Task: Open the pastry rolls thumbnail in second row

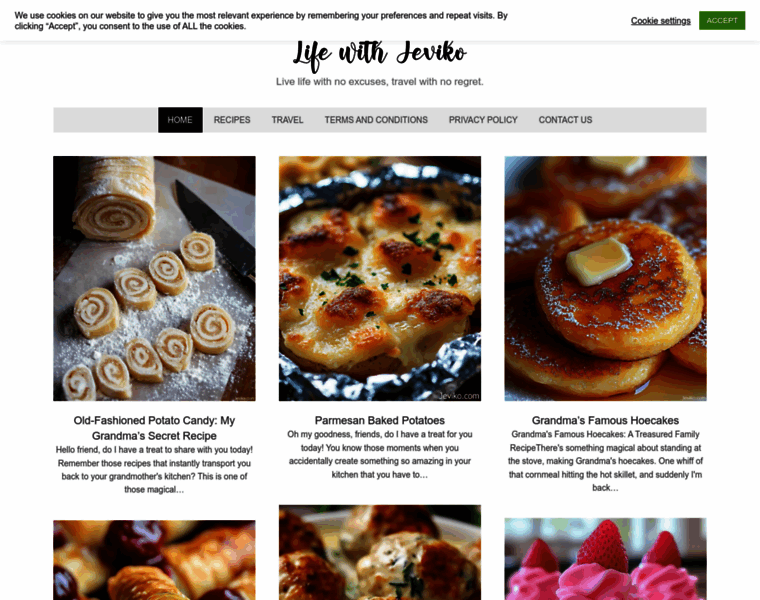Action: (x=154, y=560)
